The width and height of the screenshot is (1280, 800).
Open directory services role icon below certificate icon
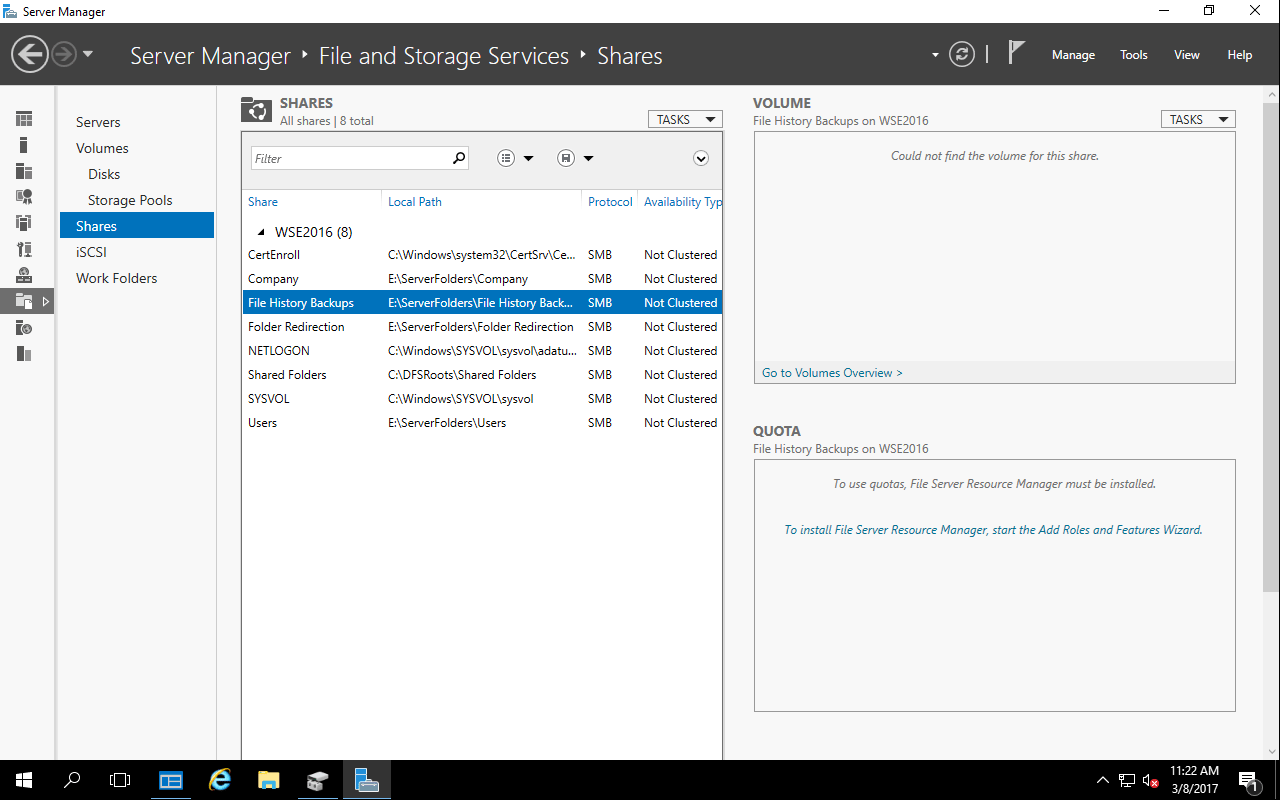[24, 223]
